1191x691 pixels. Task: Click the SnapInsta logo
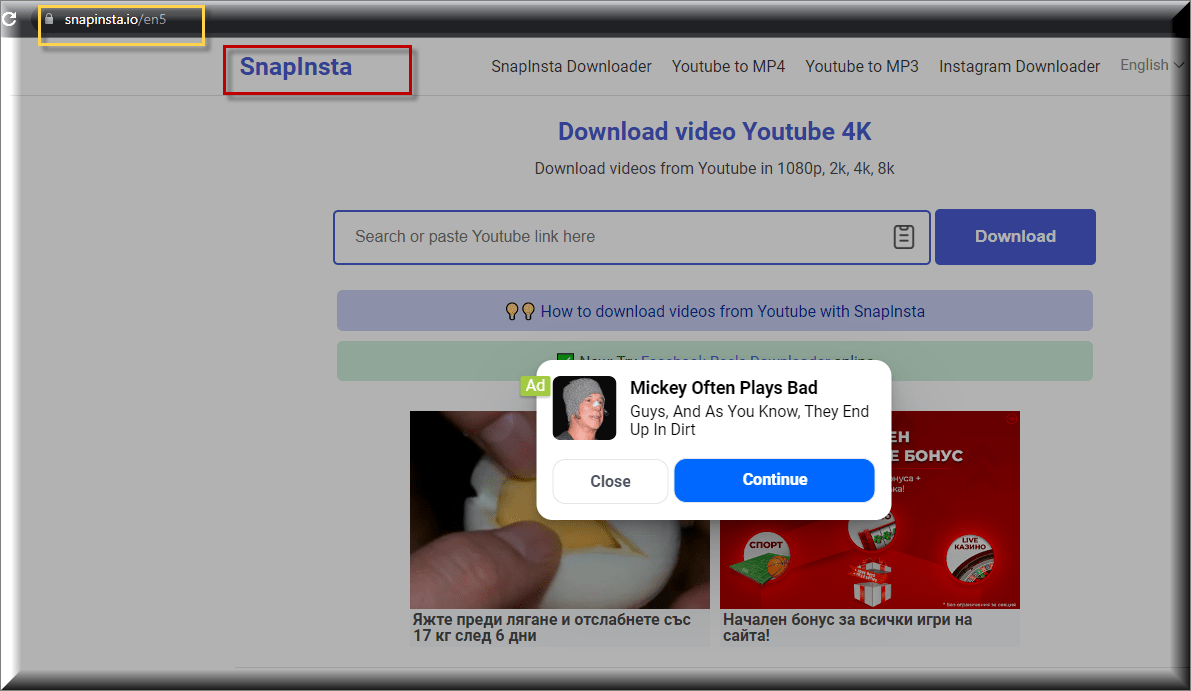click(x=295, y=66)
